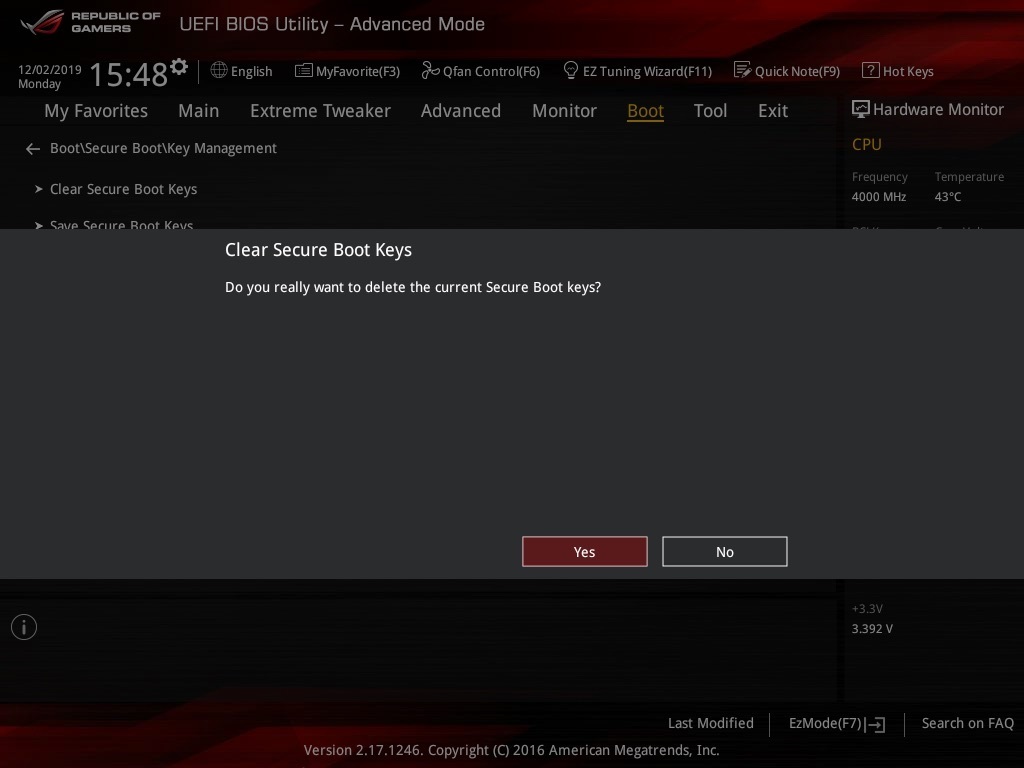Viewport: 1024px width, 768px height.
Task: Click the Hardware Monitor heading
Action: point(938,109)
